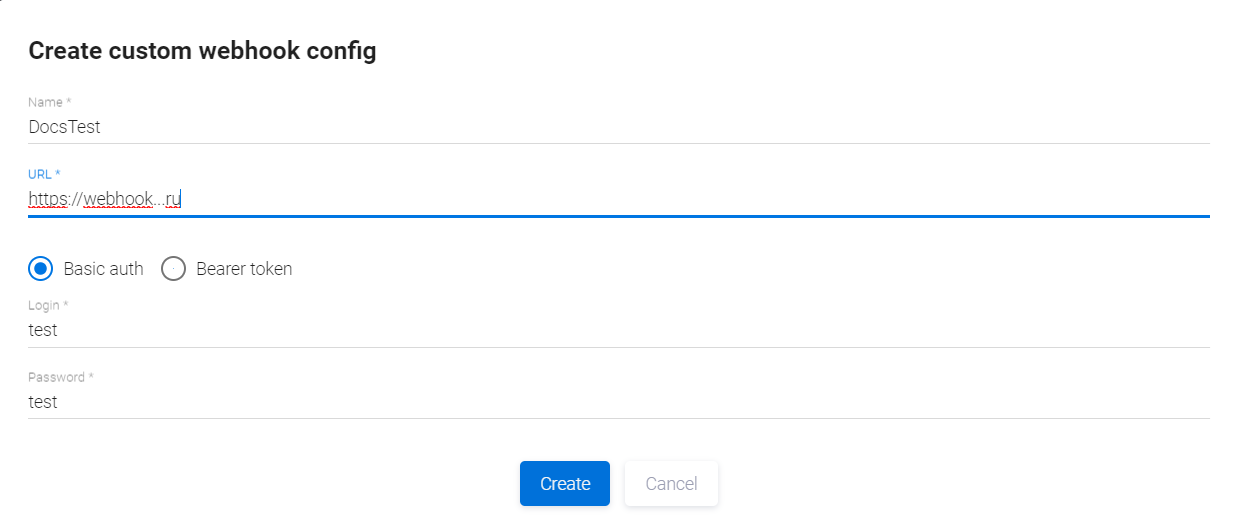Screen dimensions: 1234x522
Task: Click the 'Basic auth' label text
Action: click(x=103, y=269)
